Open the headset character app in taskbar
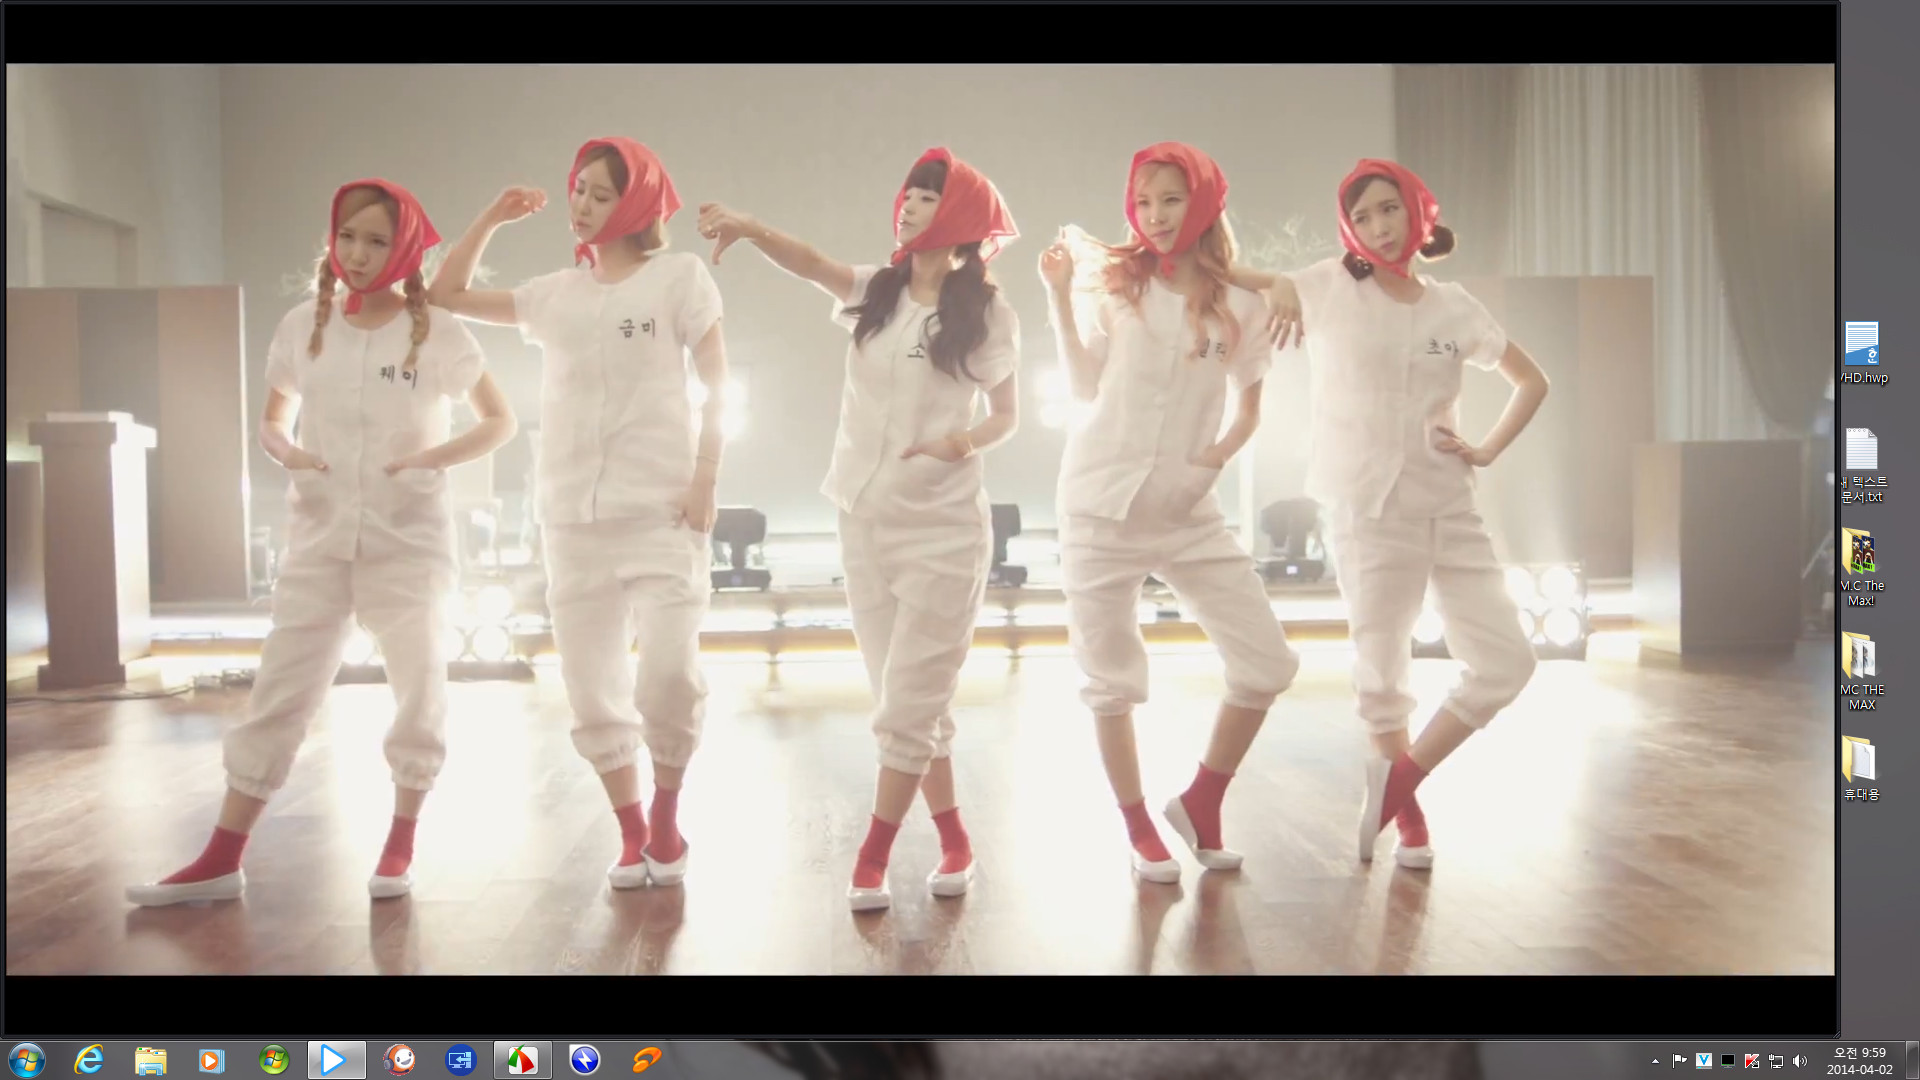The height and width of the screenshot is (1080, 1920). point(399,1060)
